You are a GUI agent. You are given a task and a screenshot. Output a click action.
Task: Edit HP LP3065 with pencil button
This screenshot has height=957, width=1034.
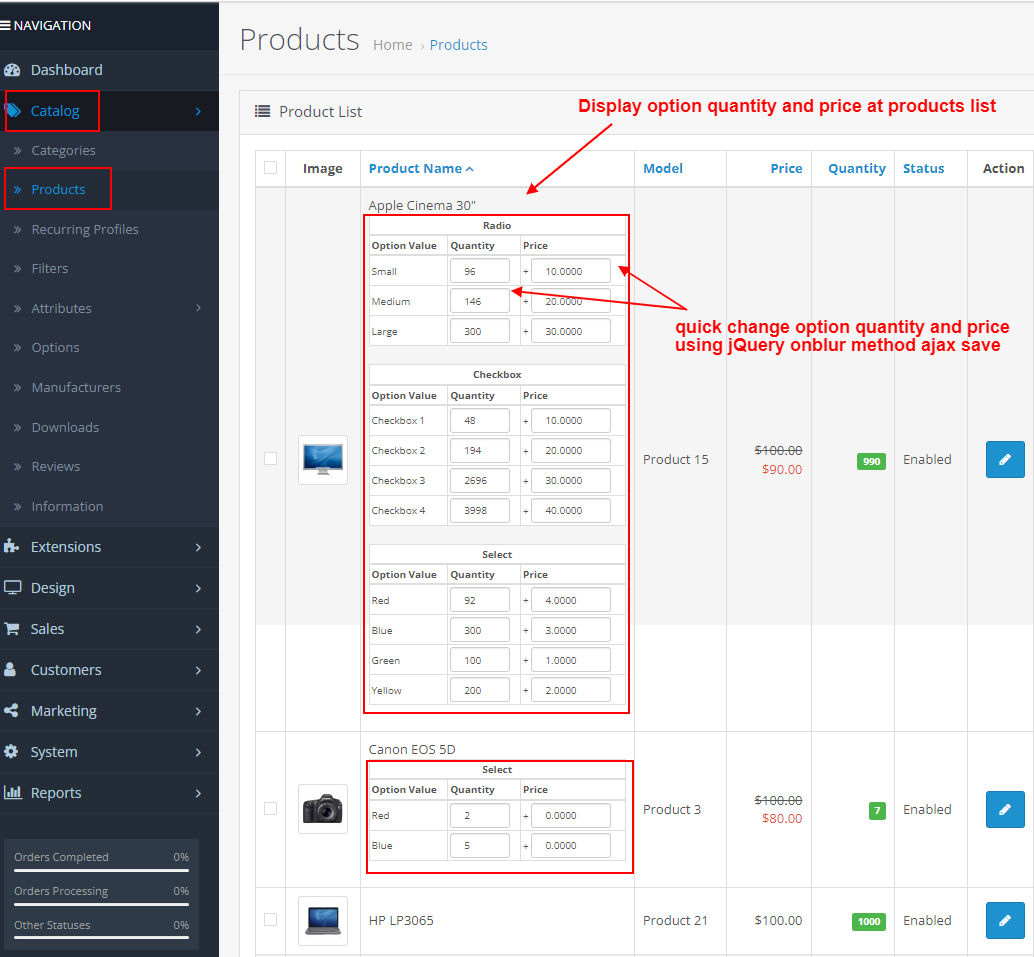click(1005, 920)
